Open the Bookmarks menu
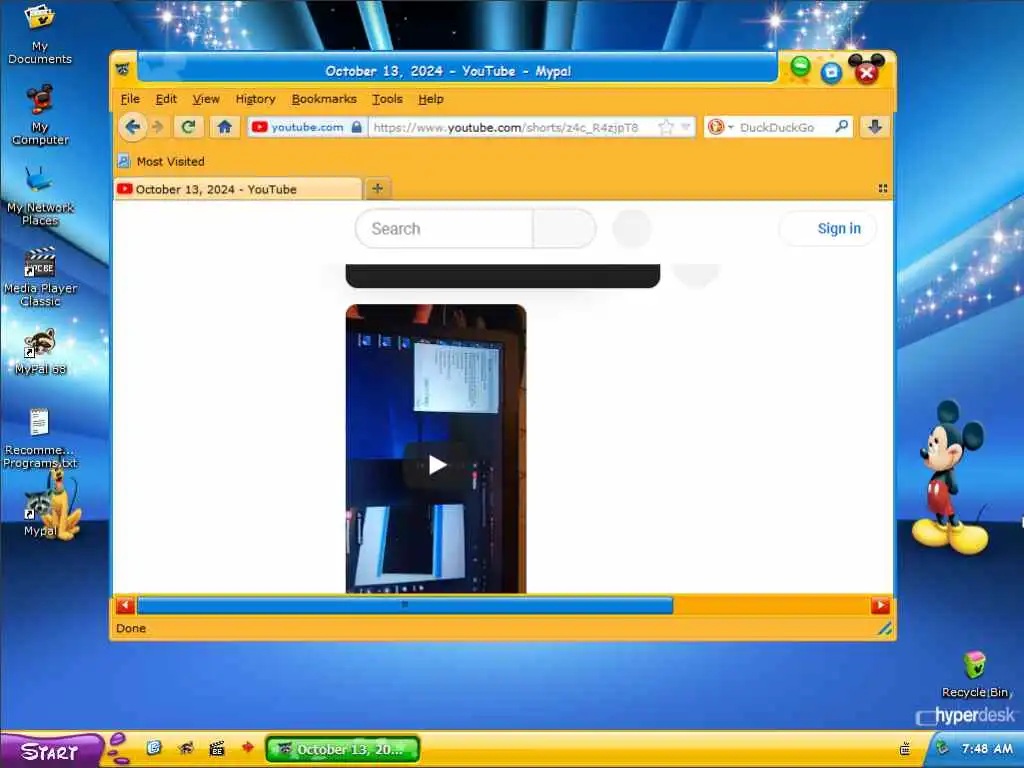The height and width of the screenshot is (768, 1024). pyautogui.click(x=324, y=99)
